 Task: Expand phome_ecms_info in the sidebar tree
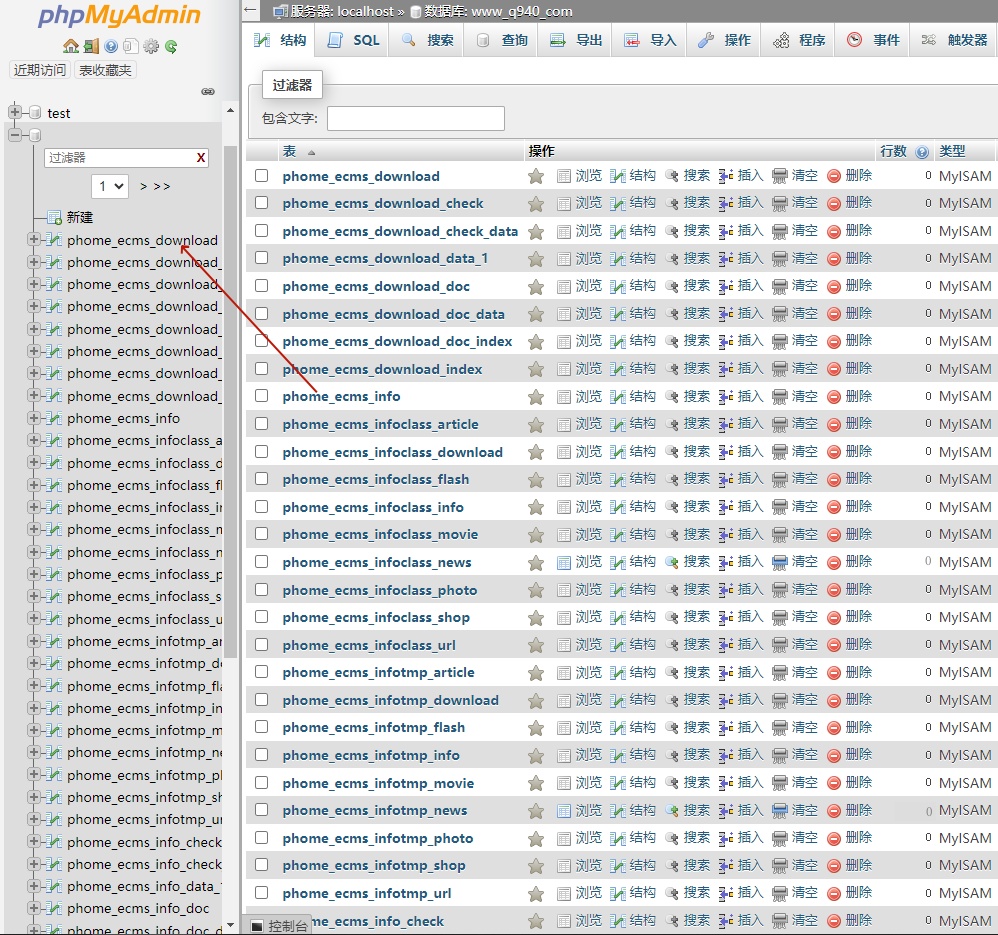coord(34,418)
